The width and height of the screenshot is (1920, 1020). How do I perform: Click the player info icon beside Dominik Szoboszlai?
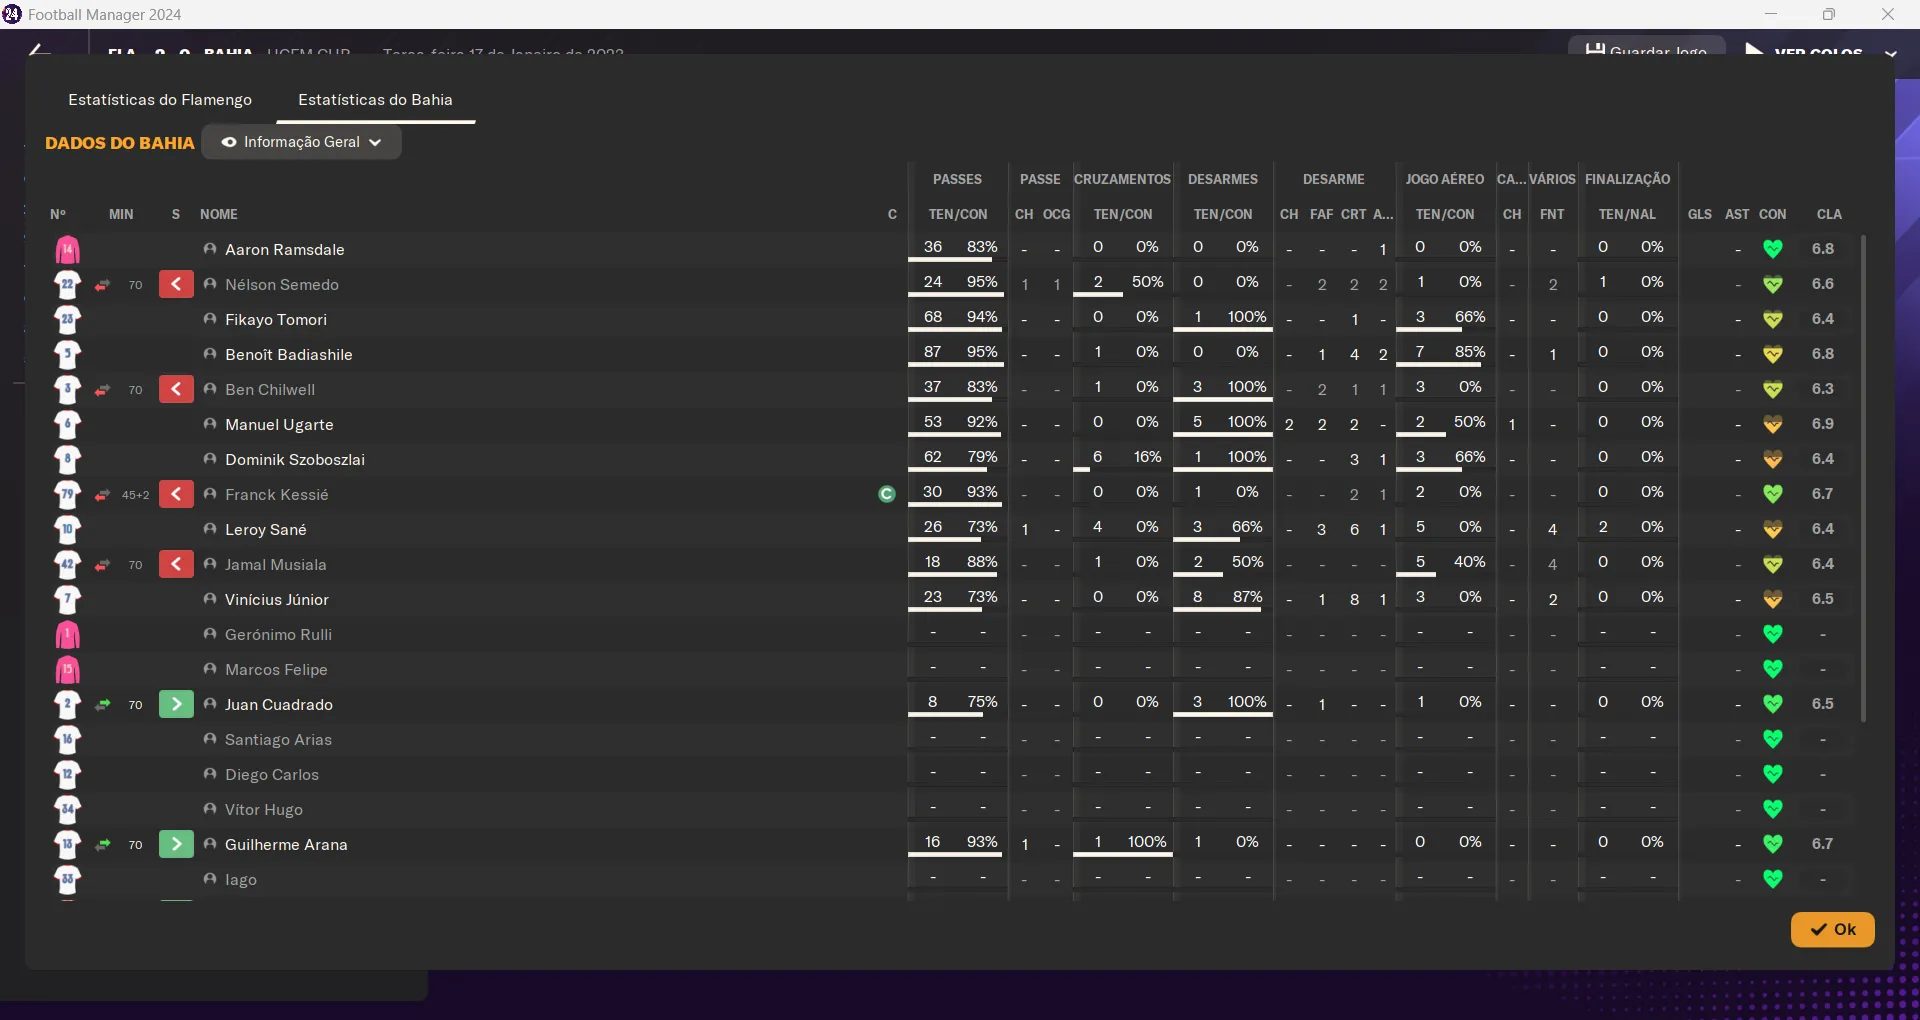(x=210, y=459)
